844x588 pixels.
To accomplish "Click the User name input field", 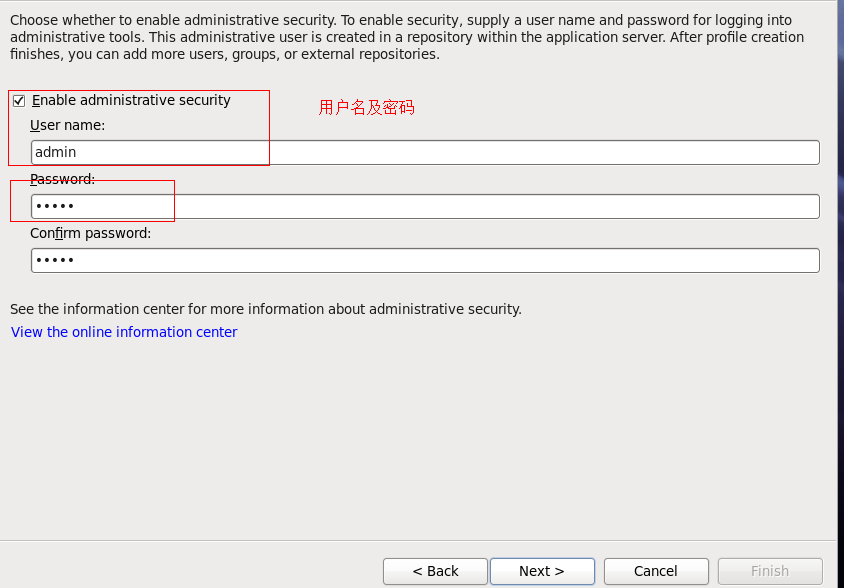I will (425, 153).
